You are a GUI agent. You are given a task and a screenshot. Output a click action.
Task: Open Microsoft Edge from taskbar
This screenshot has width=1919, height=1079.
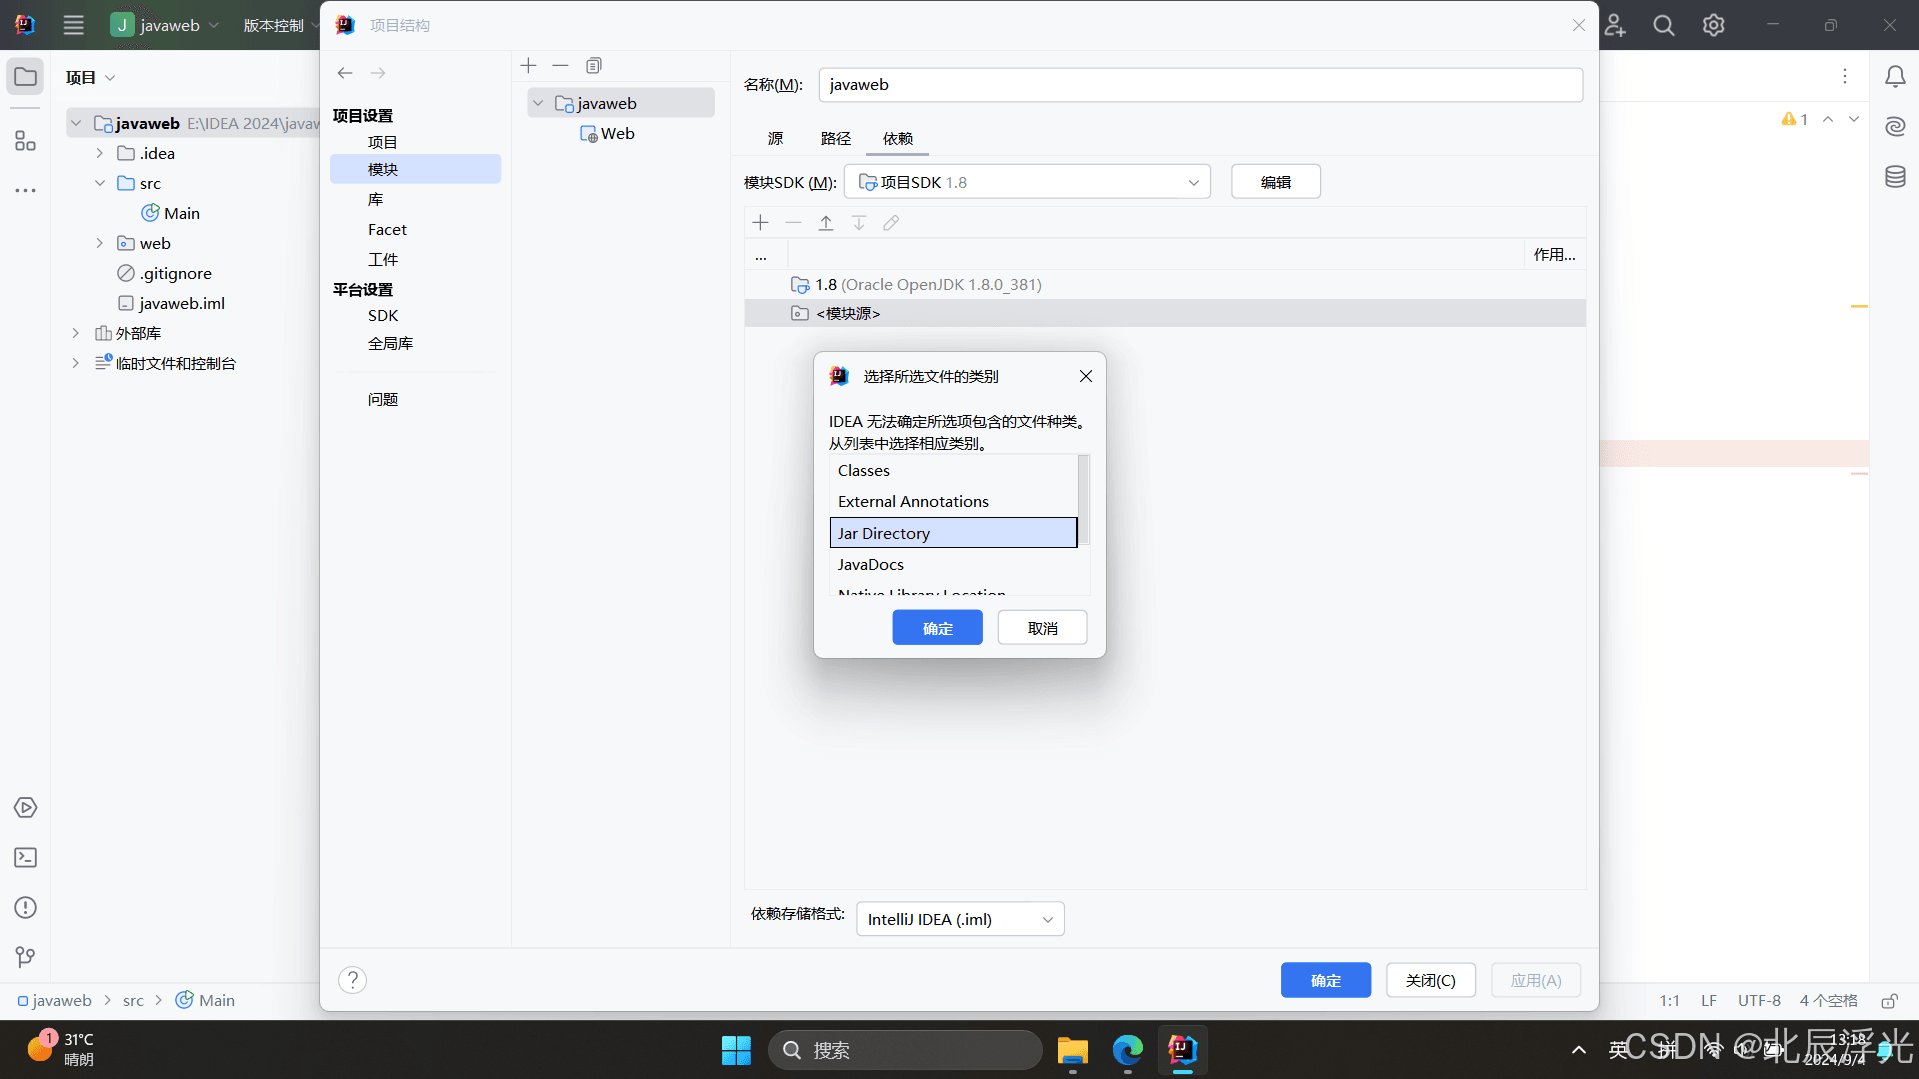click(x=1127, y=1050)
